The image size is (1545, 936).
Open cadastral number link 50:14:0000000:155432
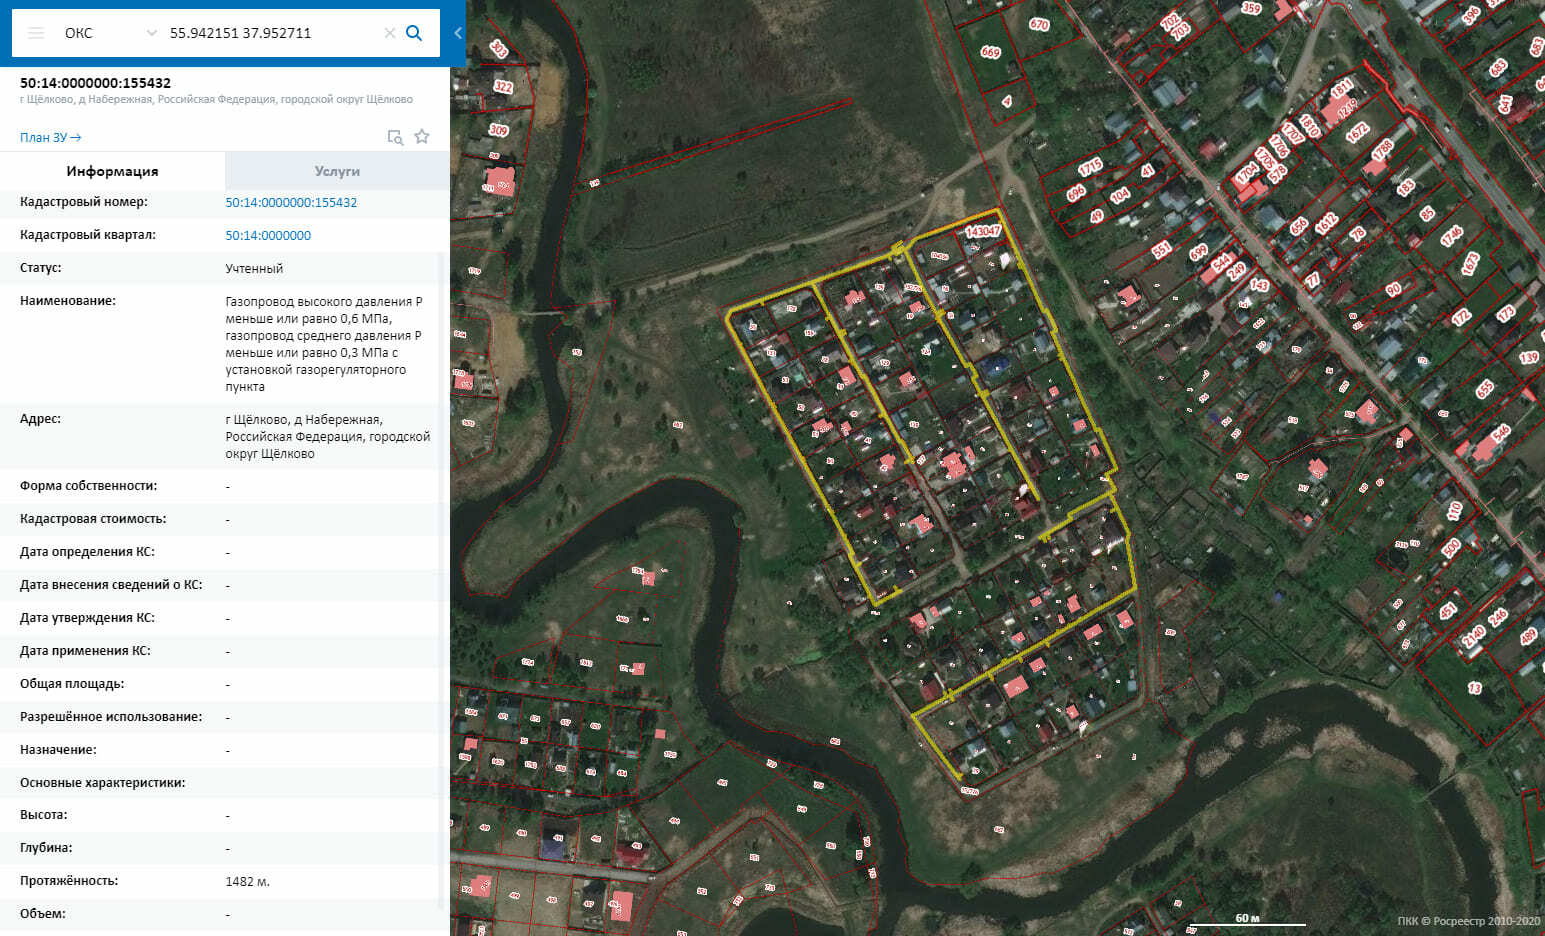click(x=291, y=202)
